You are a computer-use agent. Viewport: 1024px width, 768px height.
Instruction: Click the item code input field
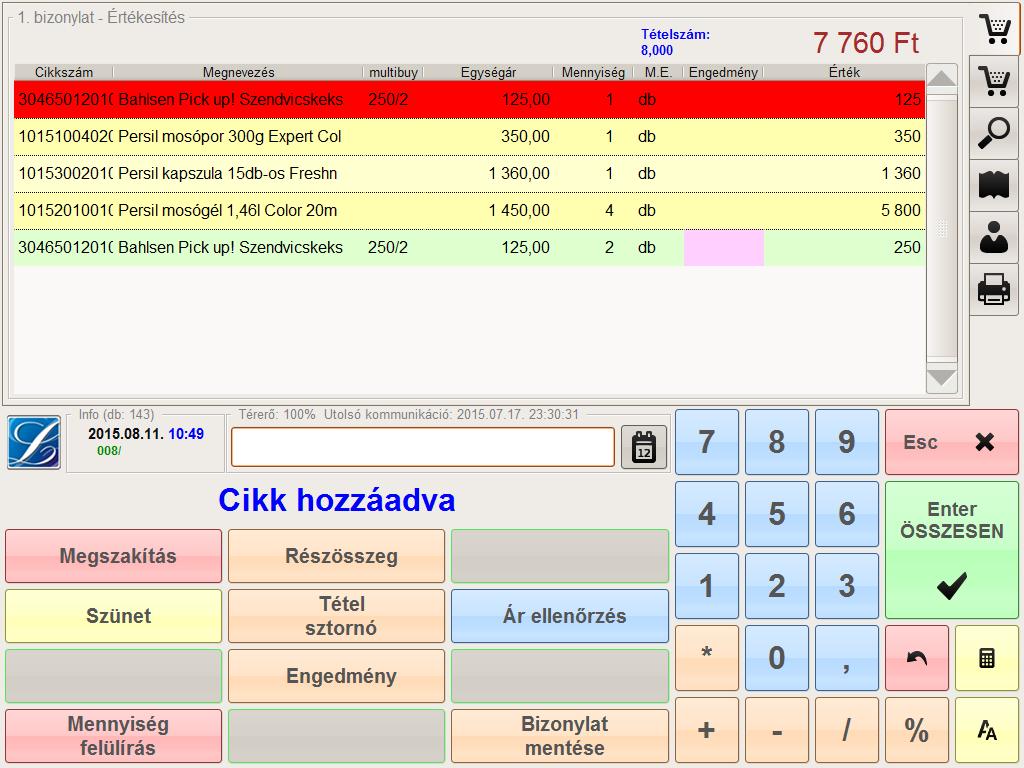pos(423,447)
